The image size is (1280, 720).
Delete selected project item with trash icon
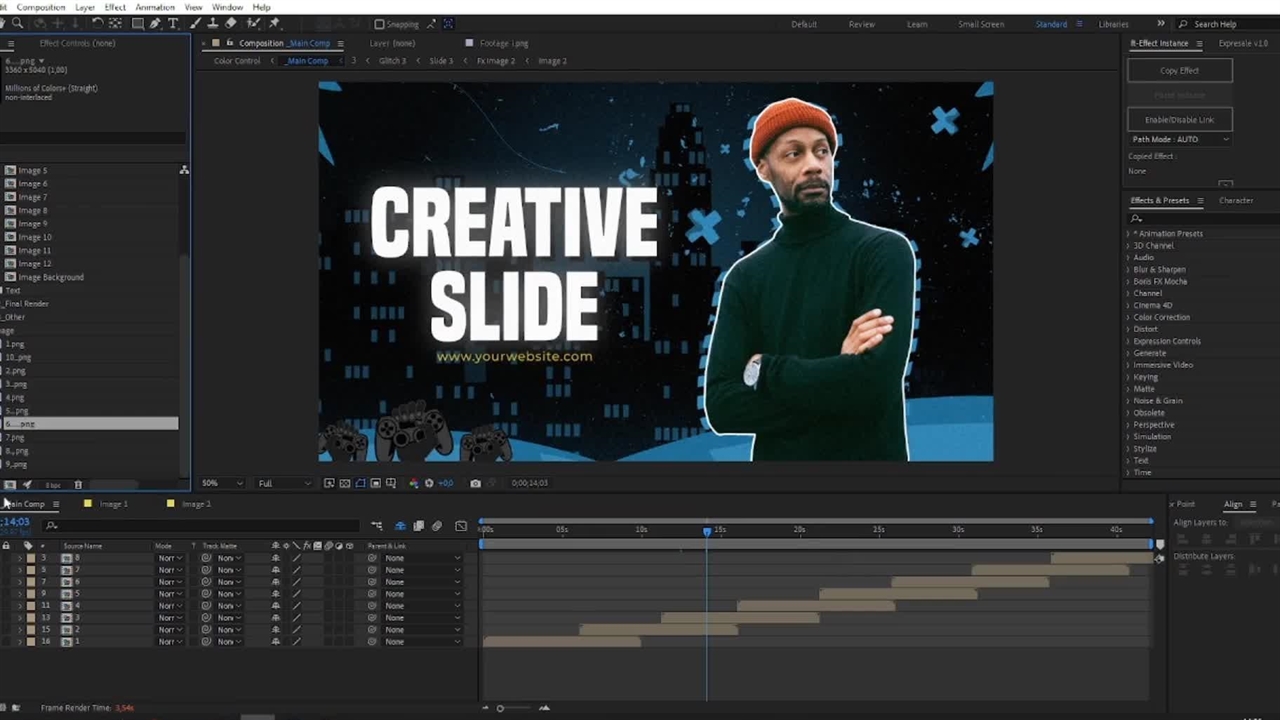[x=78, y=485]
